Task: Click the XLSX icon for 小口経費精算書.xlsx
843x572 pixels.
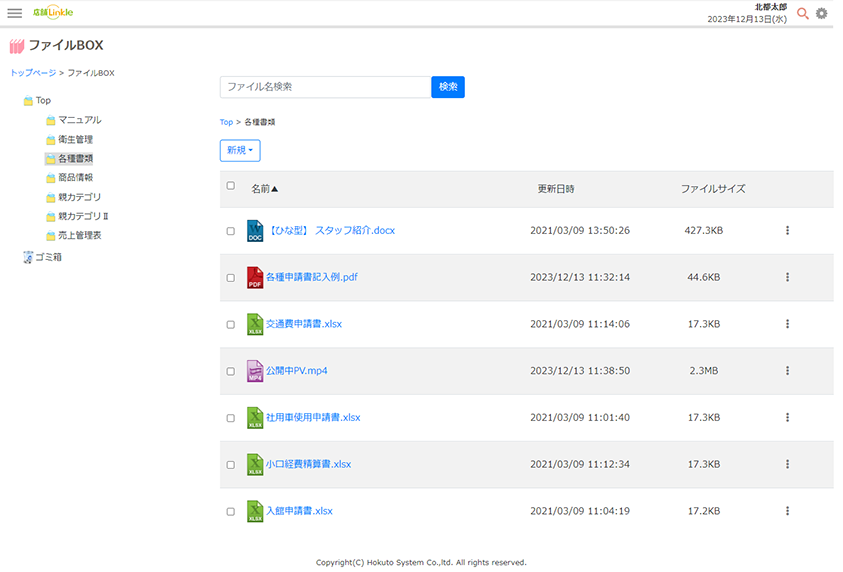Action: pyautogui.click(x=255, y=464)
